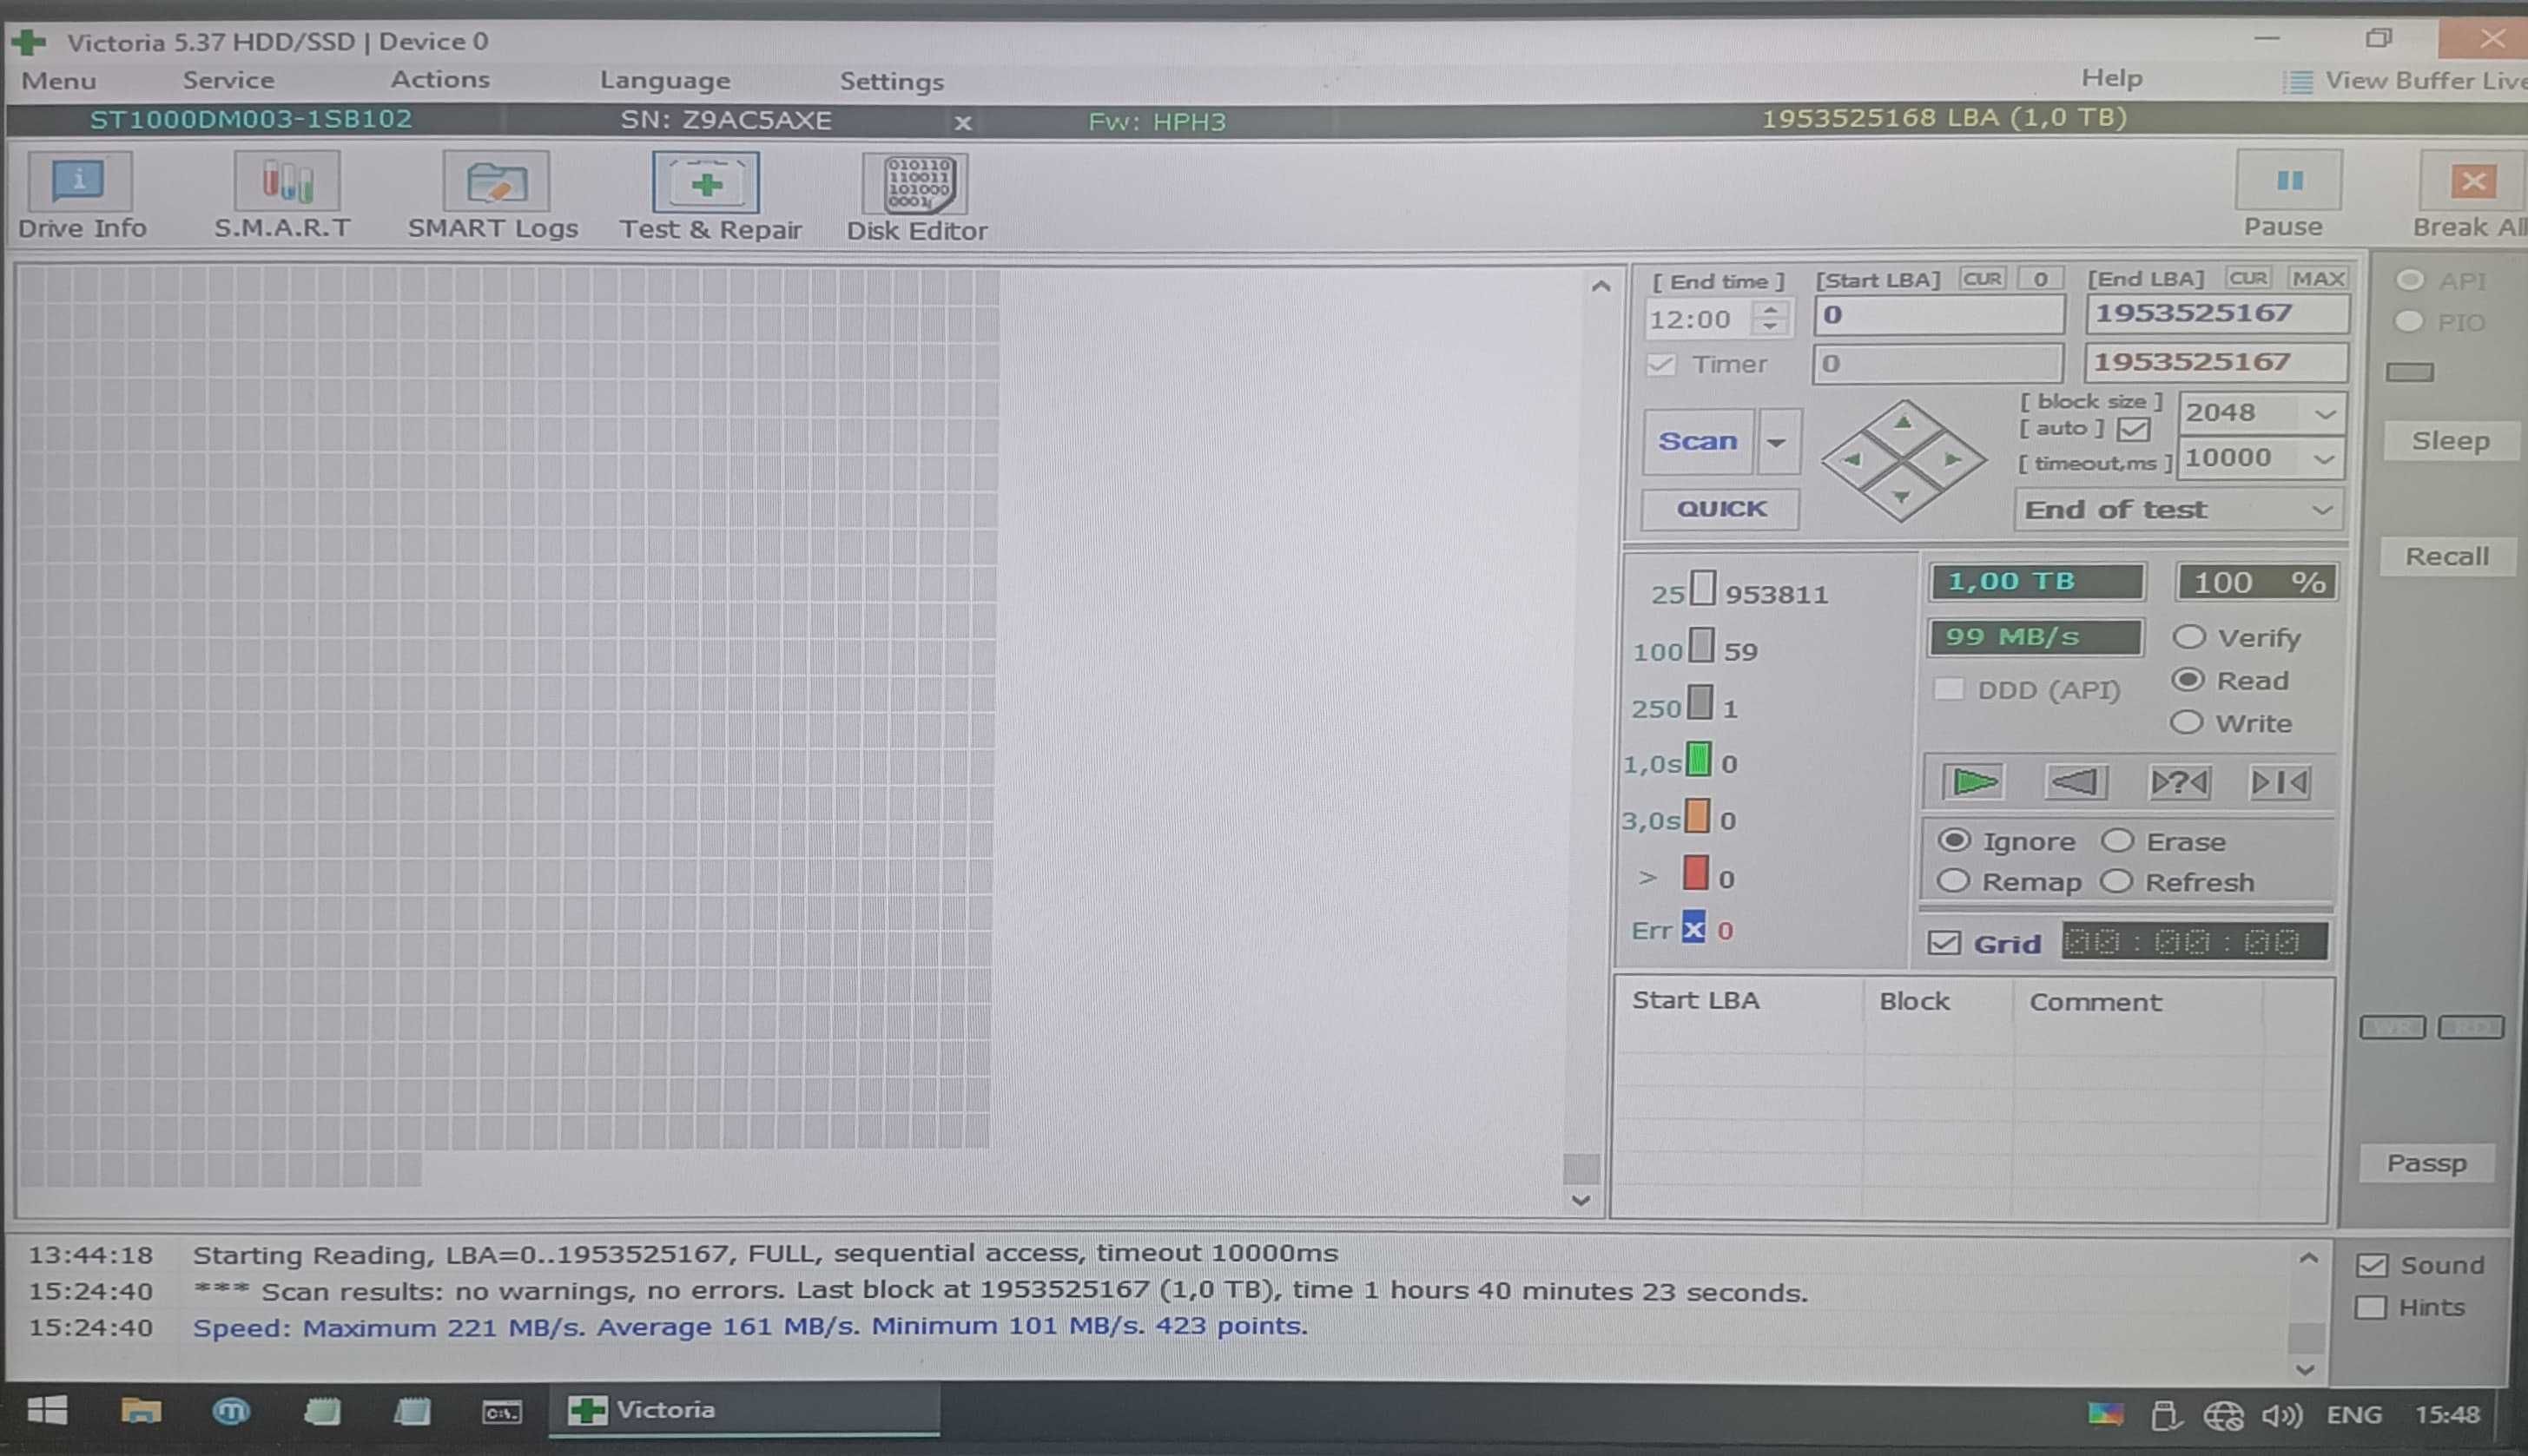
Task: Click the Passp button
Action: coord(2426,1163)
